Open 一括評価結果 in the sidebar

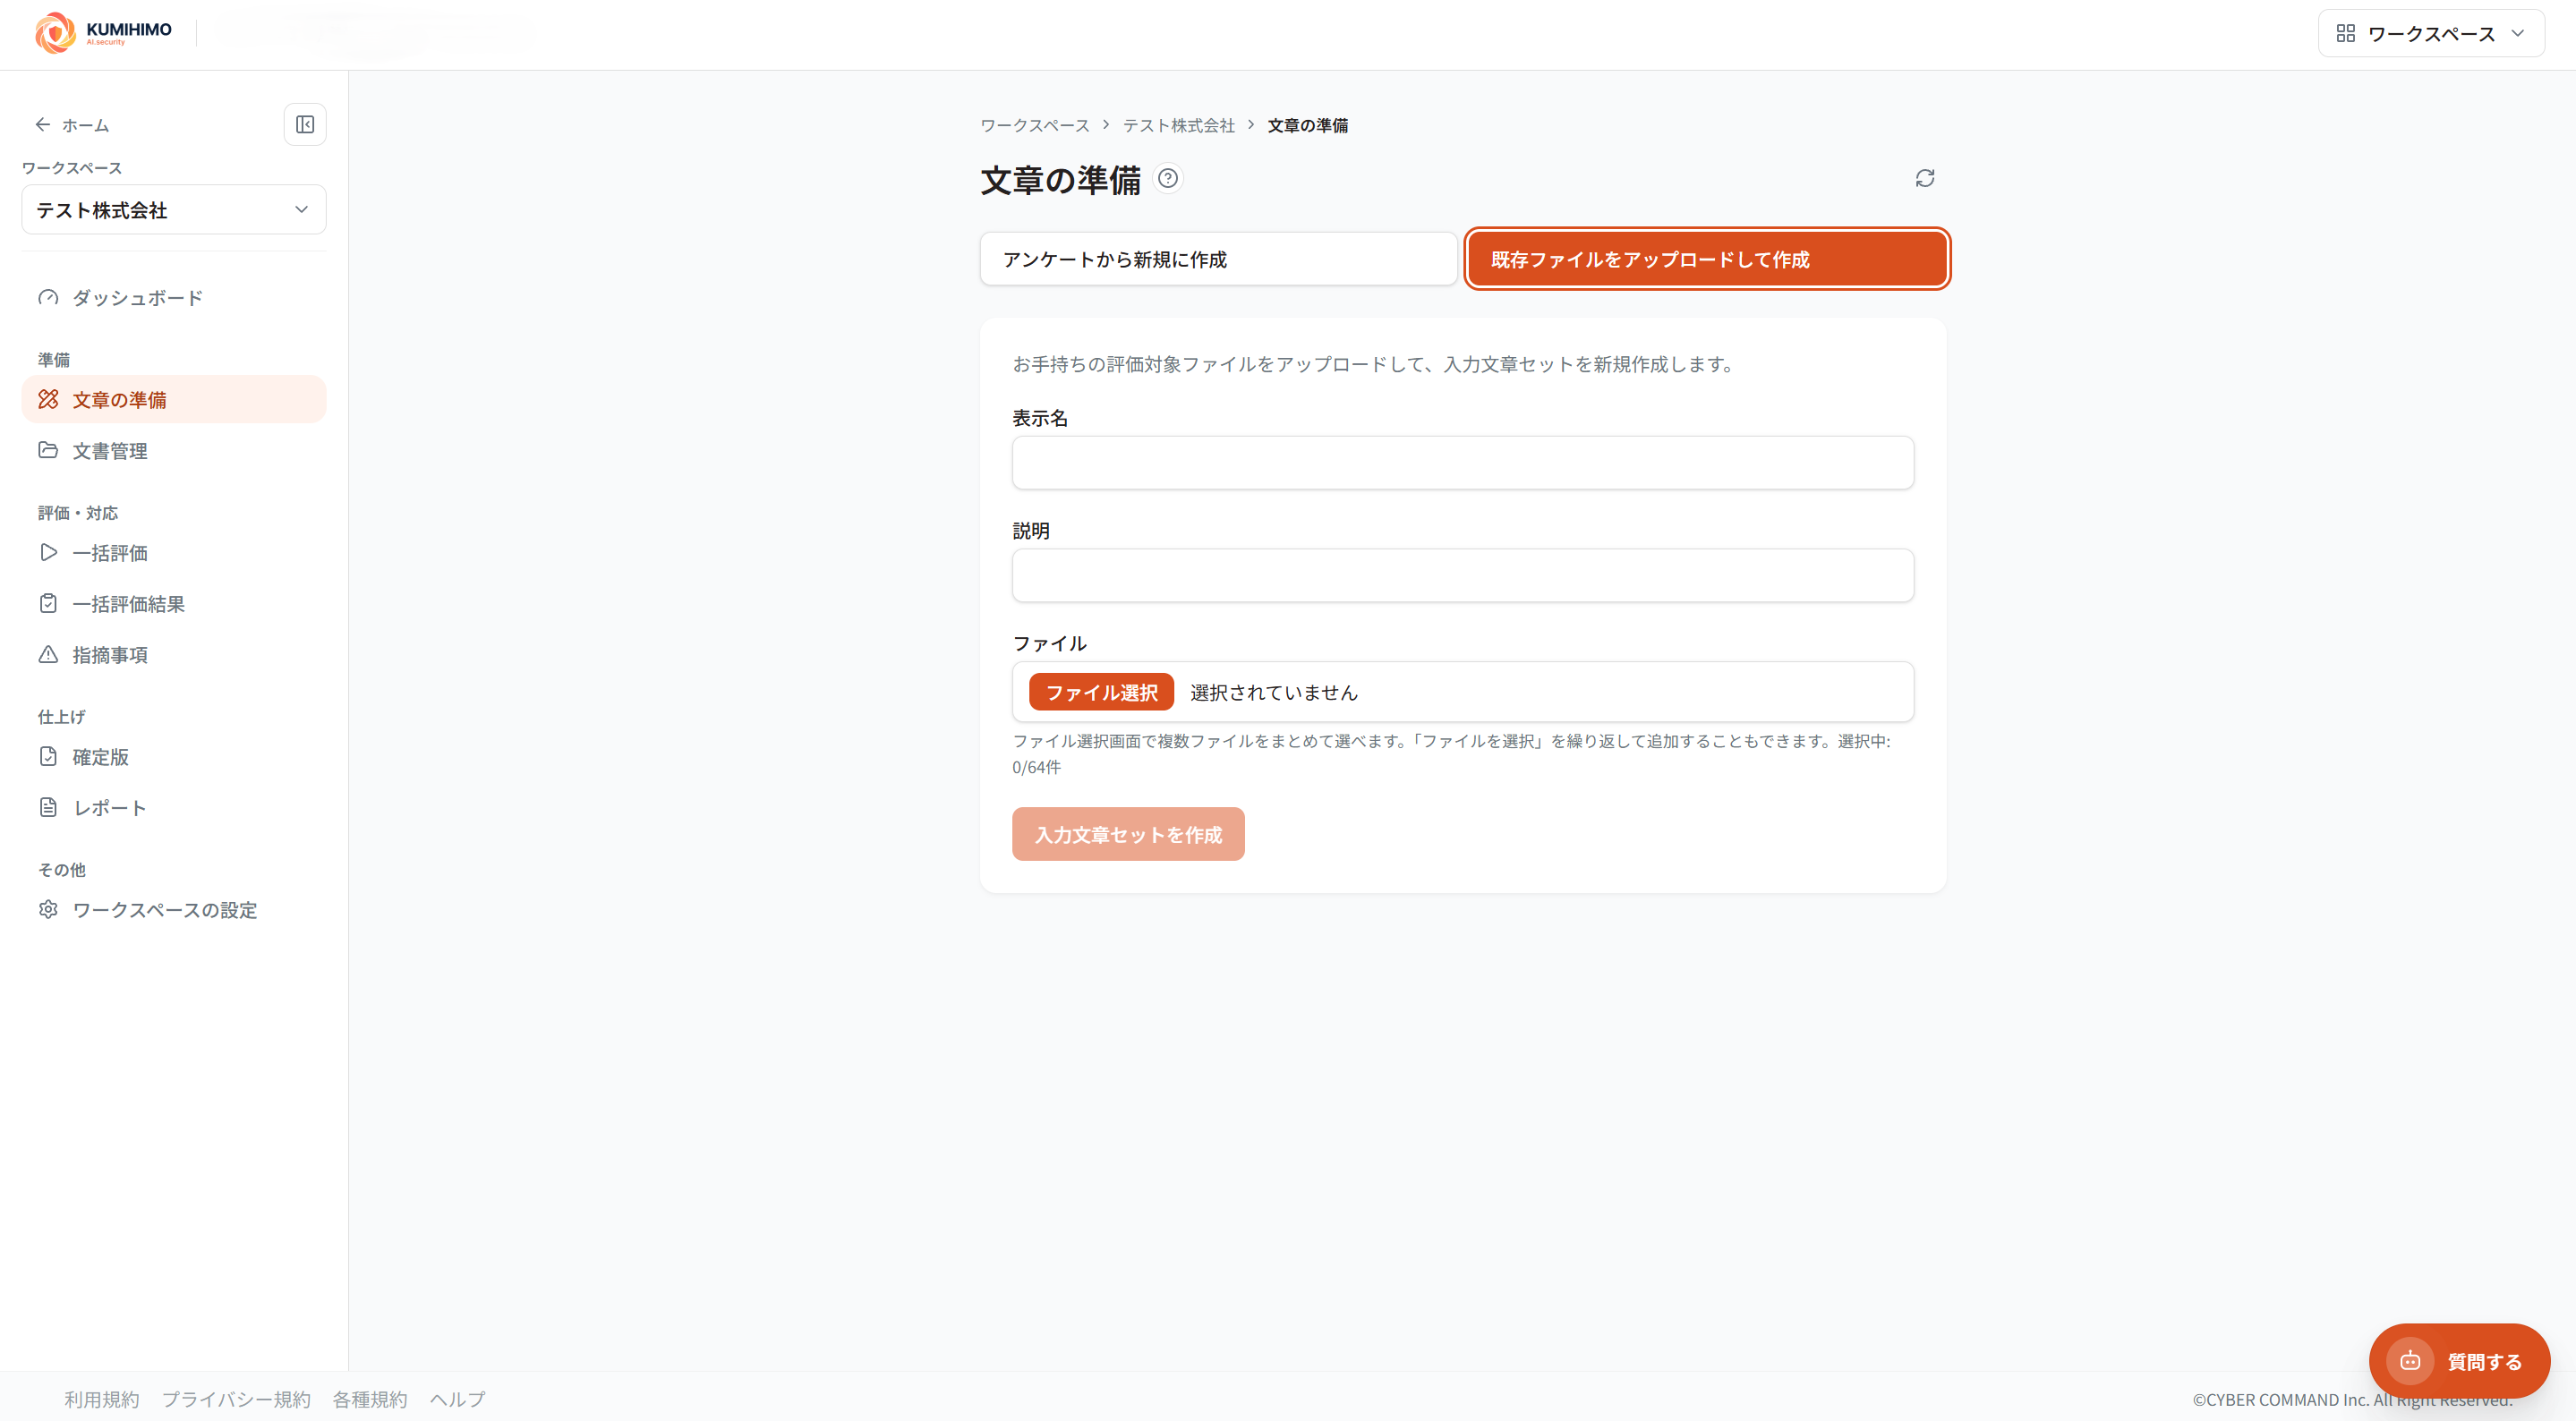(174, 604)
